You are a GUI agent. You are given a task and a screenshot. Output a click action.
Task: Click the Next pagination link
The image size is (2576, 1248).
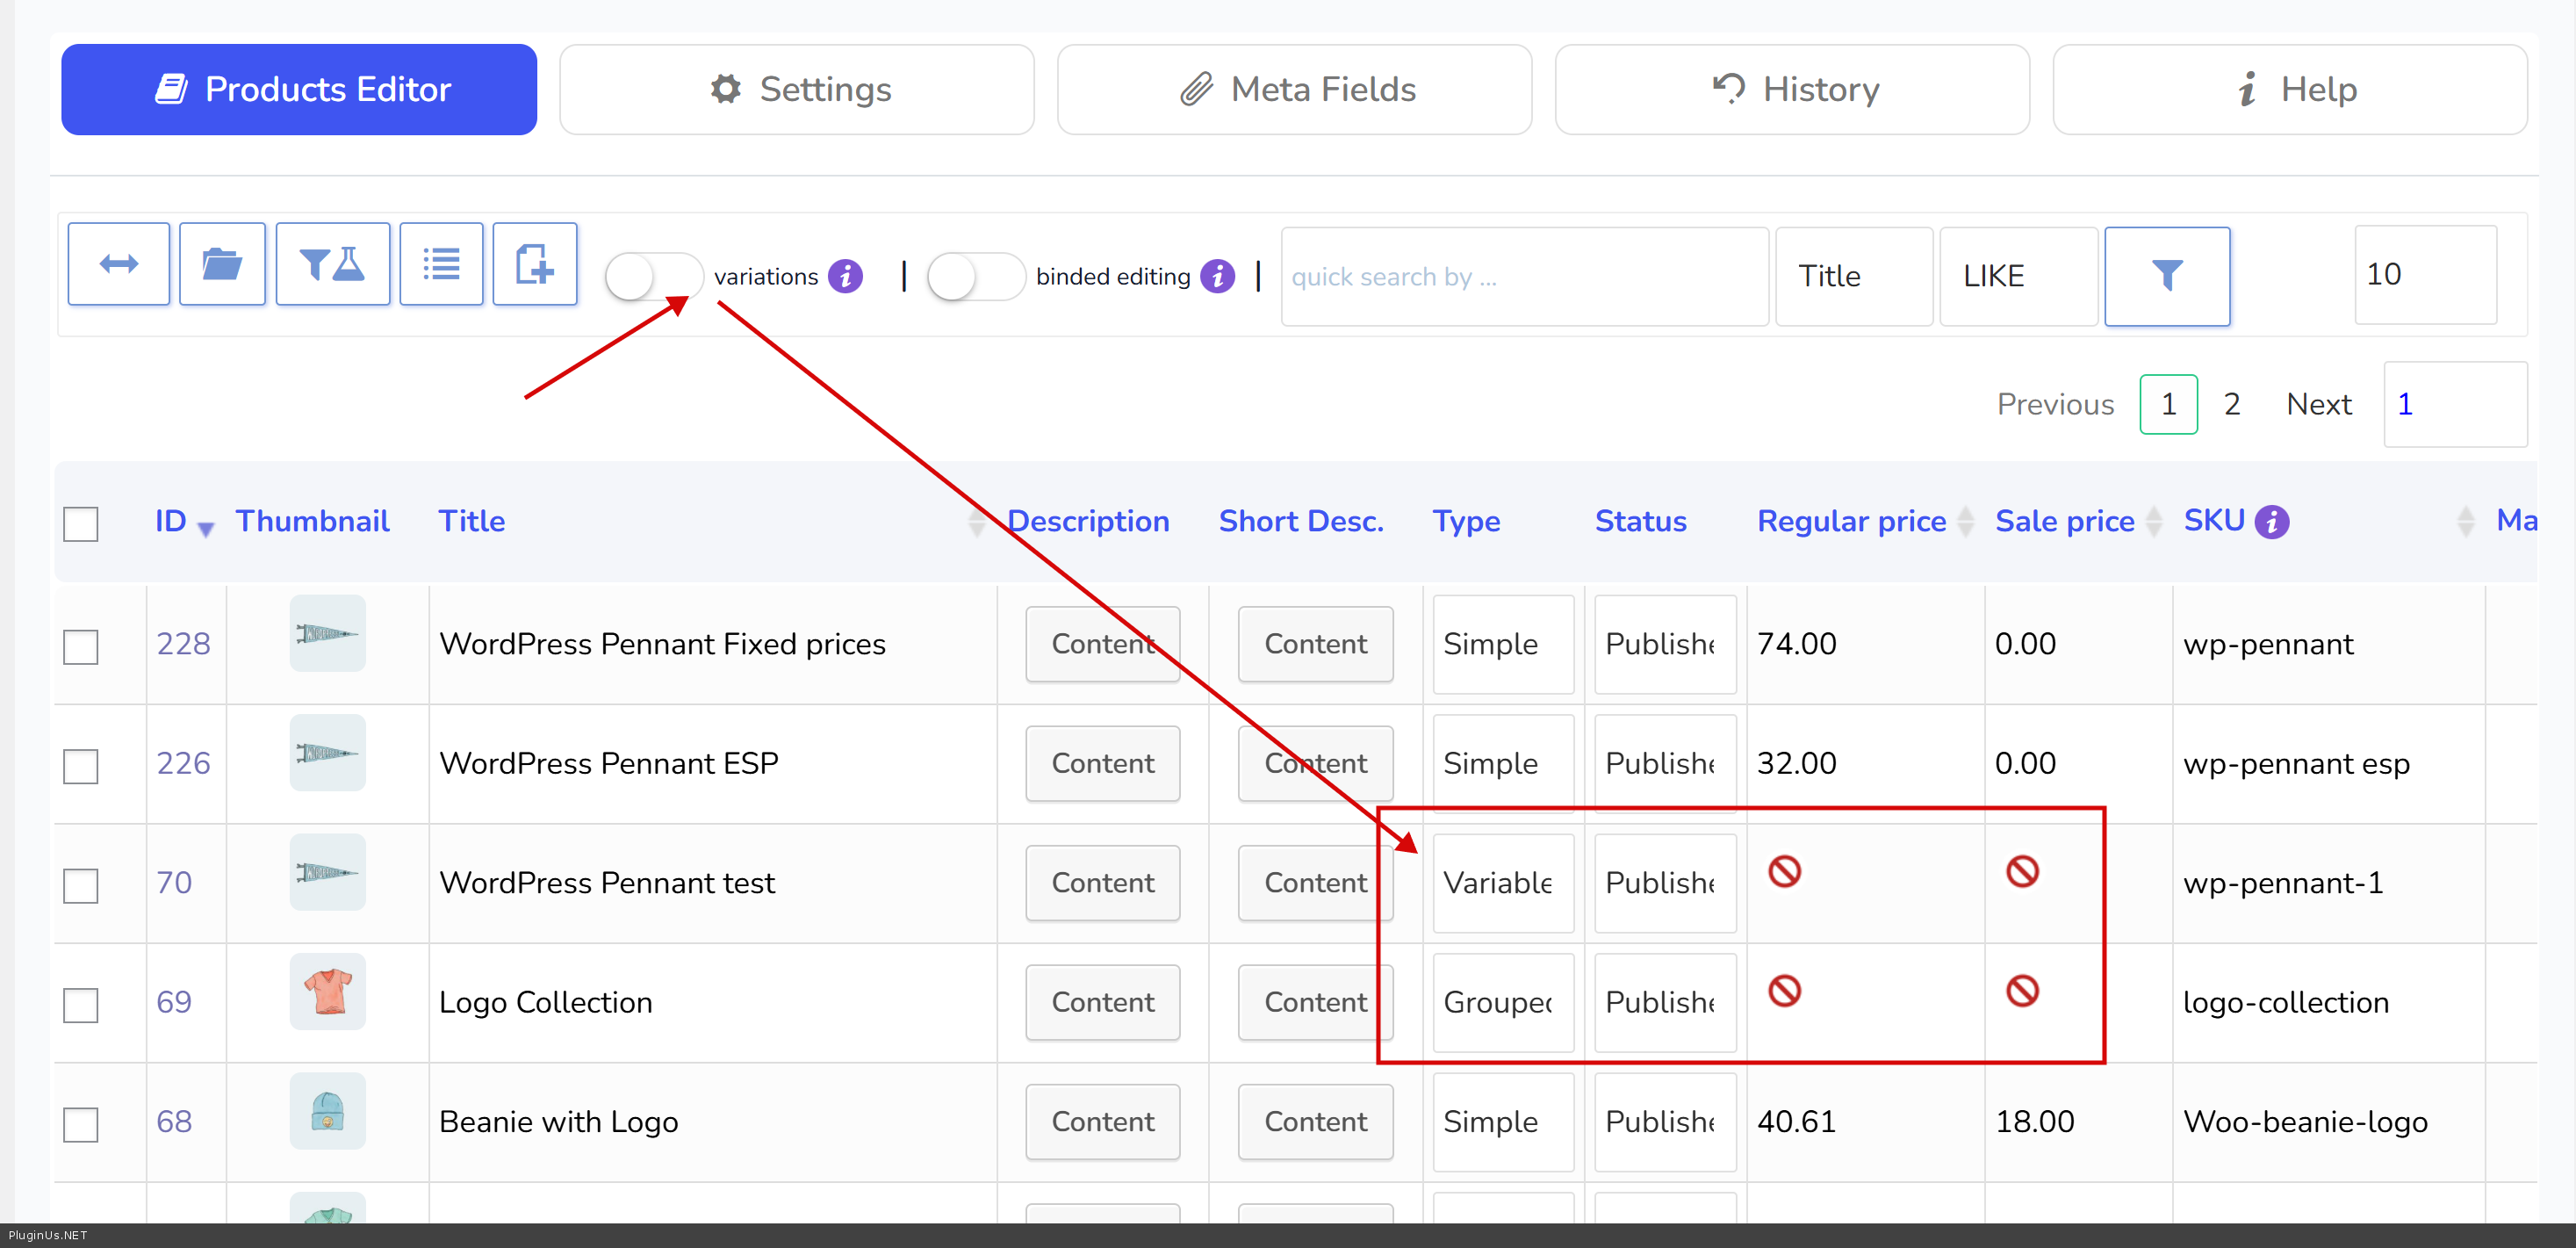coord(2318,404)
